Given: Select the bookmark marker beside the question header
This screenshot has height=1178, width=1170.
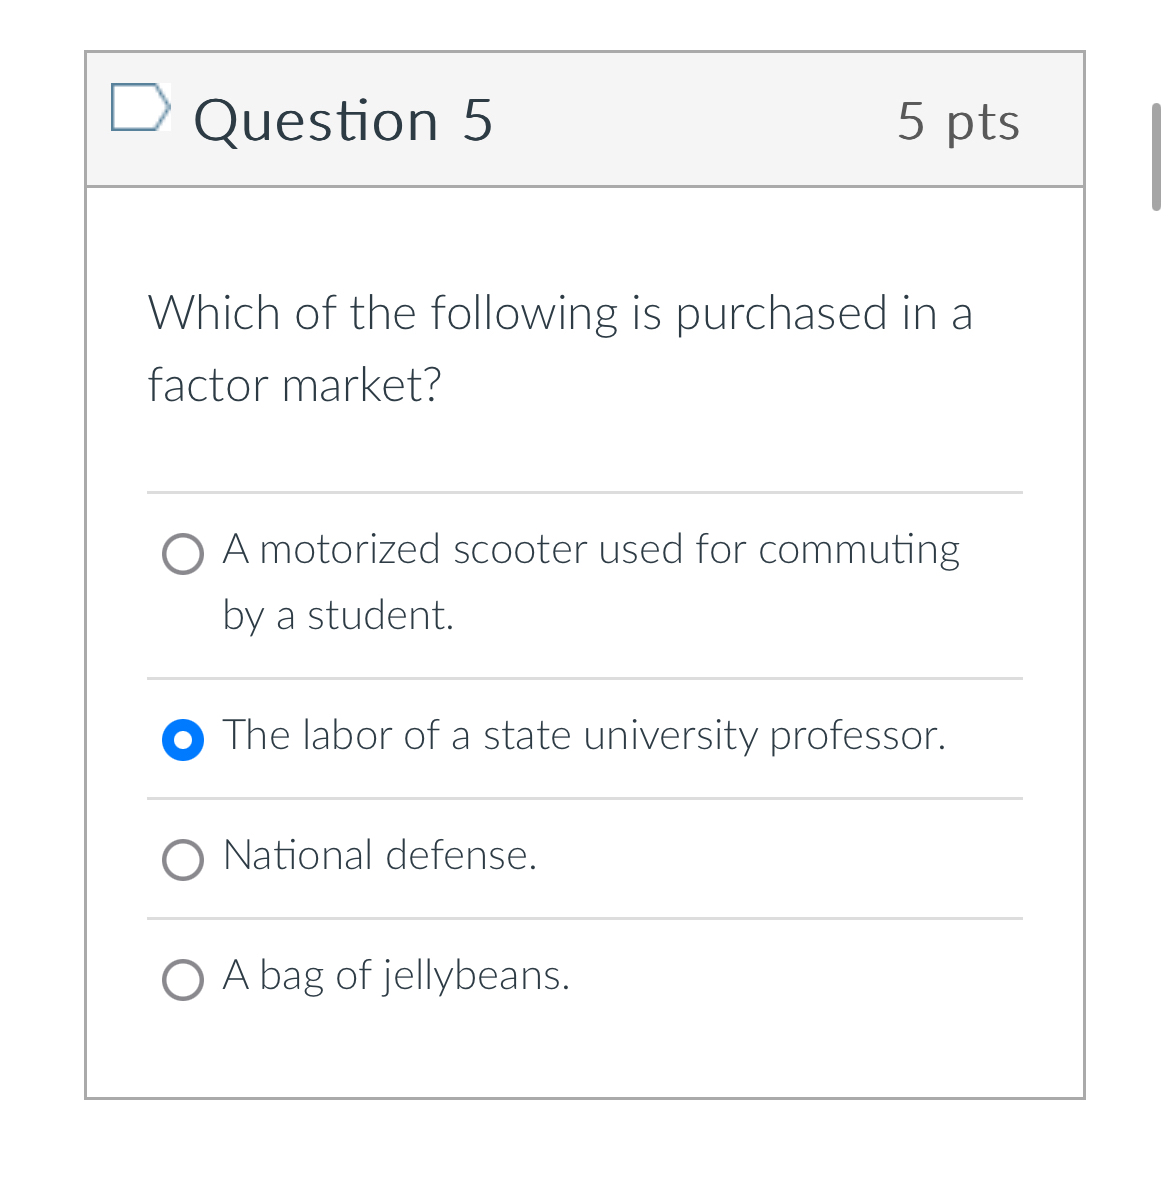Looking at the screenshot, I should coord(141,108).
